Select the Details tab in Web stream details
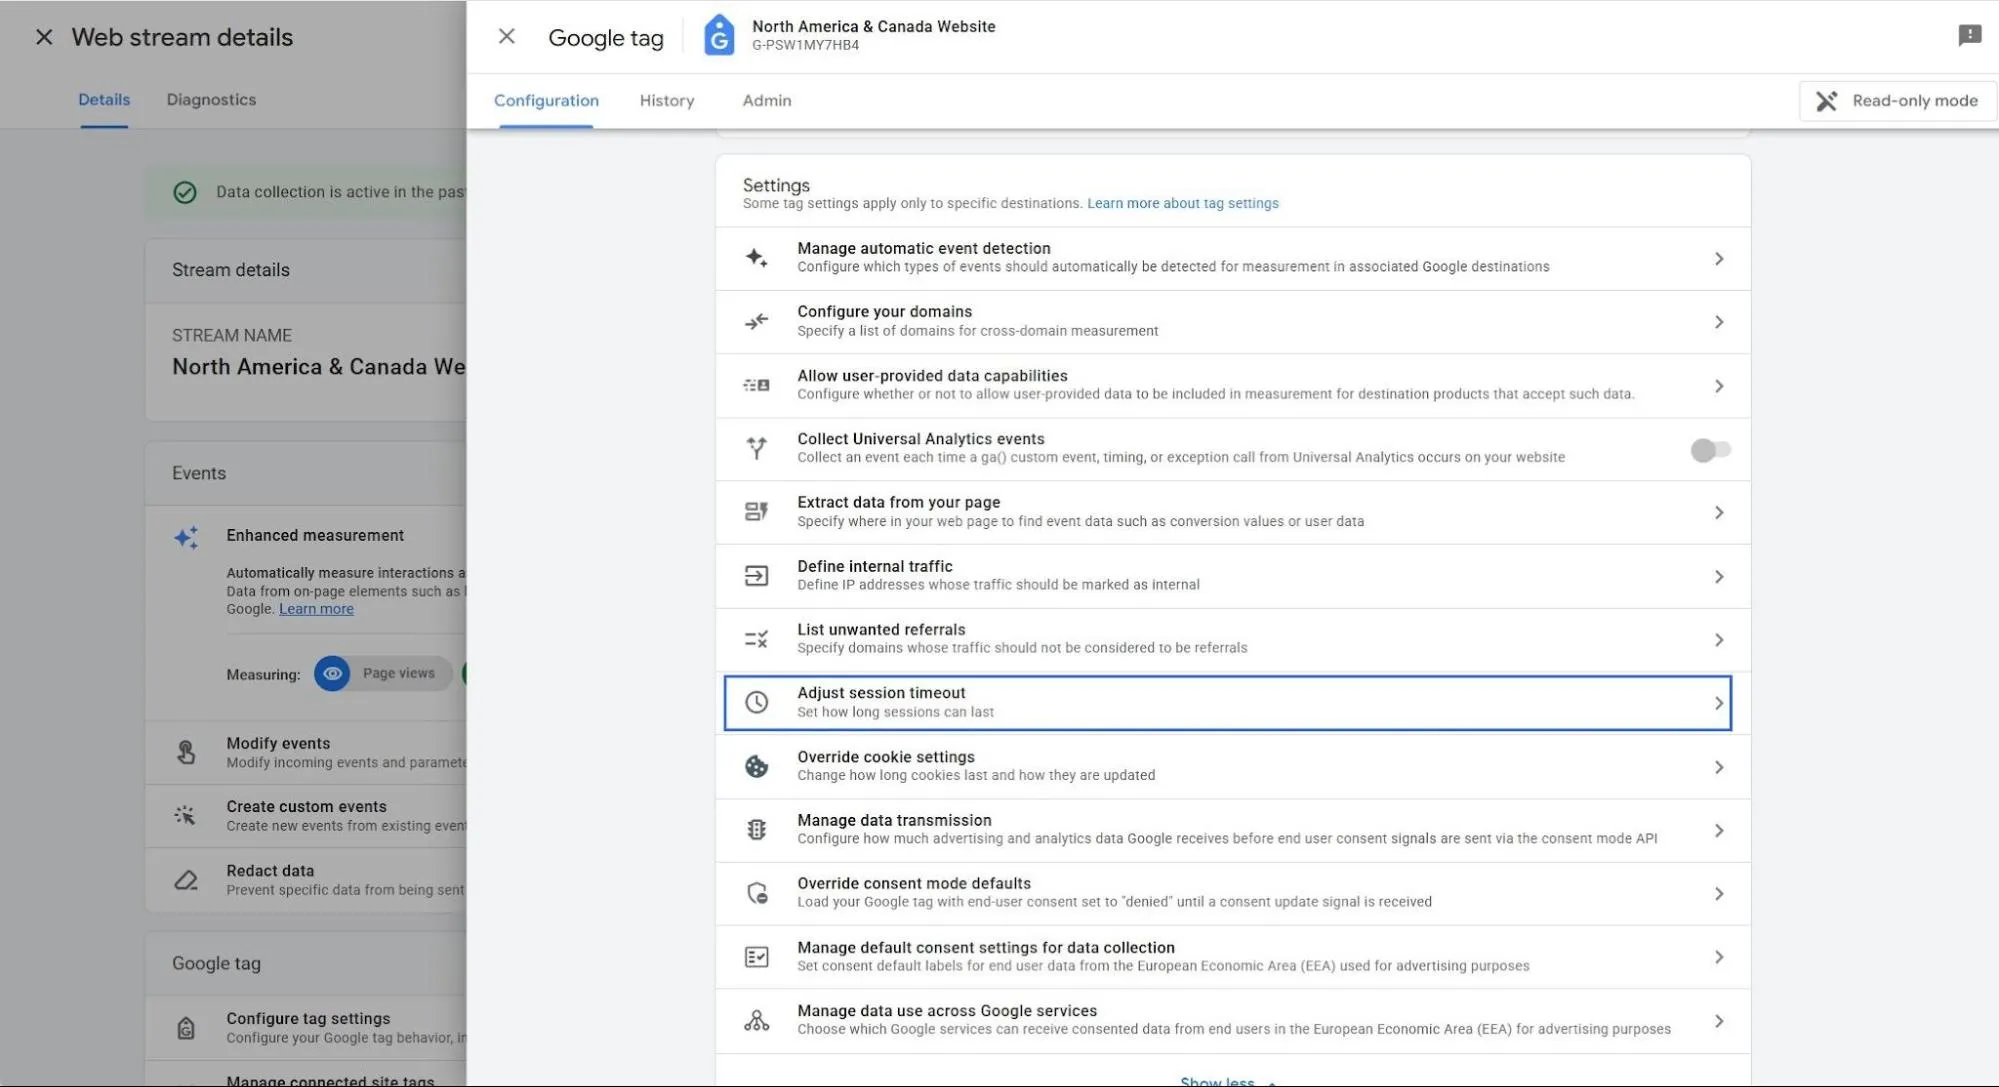The width and height of the screenshot is (1999, 1087). (x=104, y=100)
